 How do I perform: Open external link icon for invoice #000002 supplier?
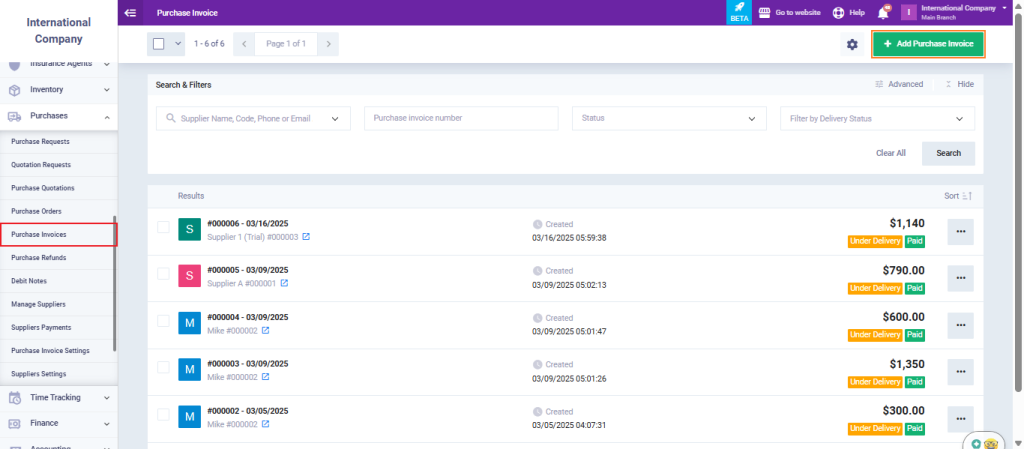click(x=266, y=424)
